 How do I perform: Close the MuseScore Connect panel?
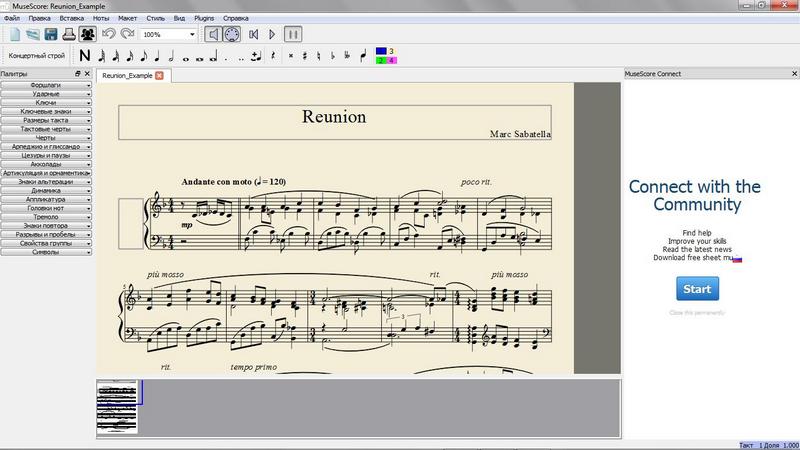[794, 74]
